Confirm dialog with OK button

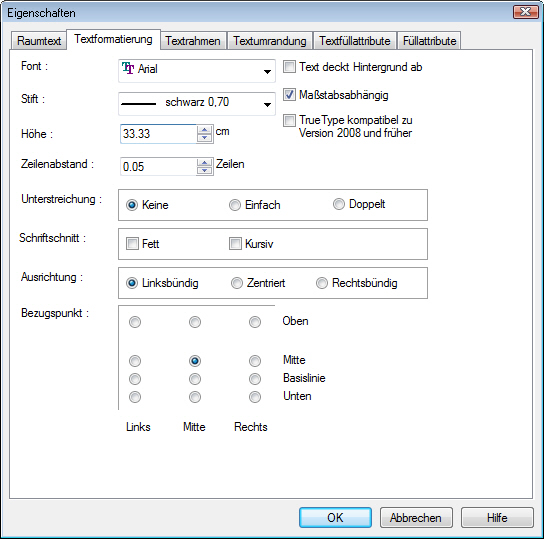click(335, 517)
